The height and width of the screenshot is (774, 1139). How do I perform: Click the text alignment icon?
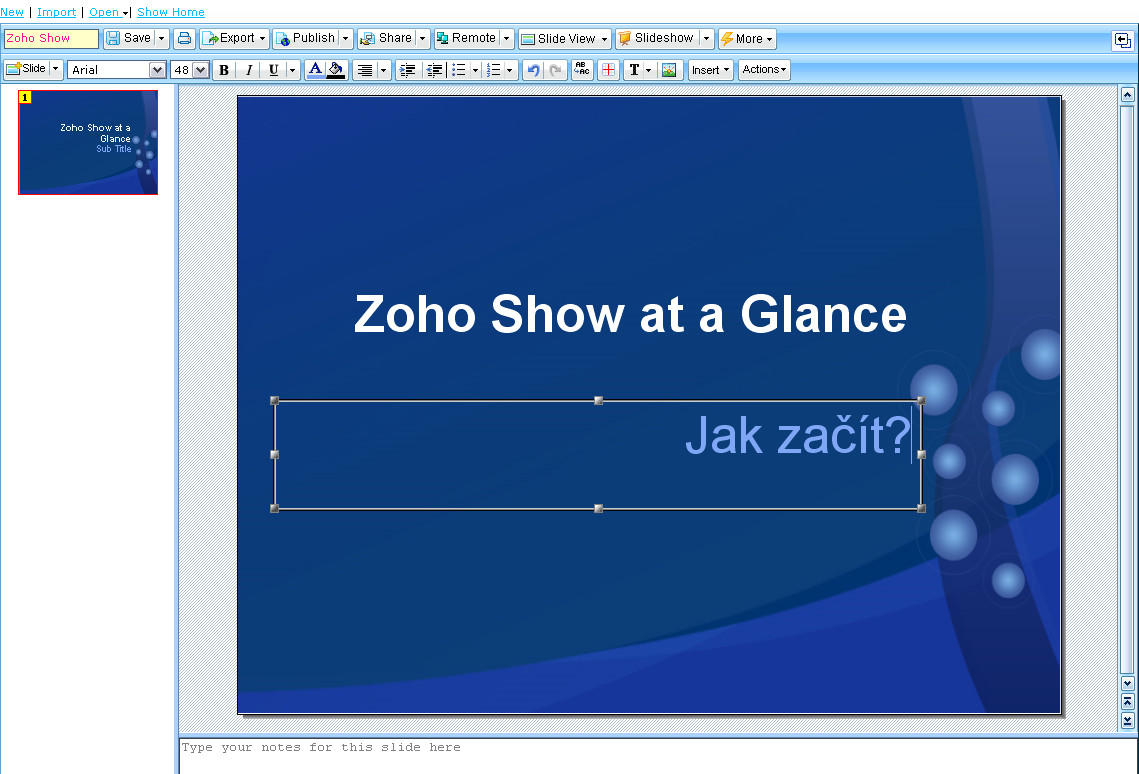tap(365, 70)
